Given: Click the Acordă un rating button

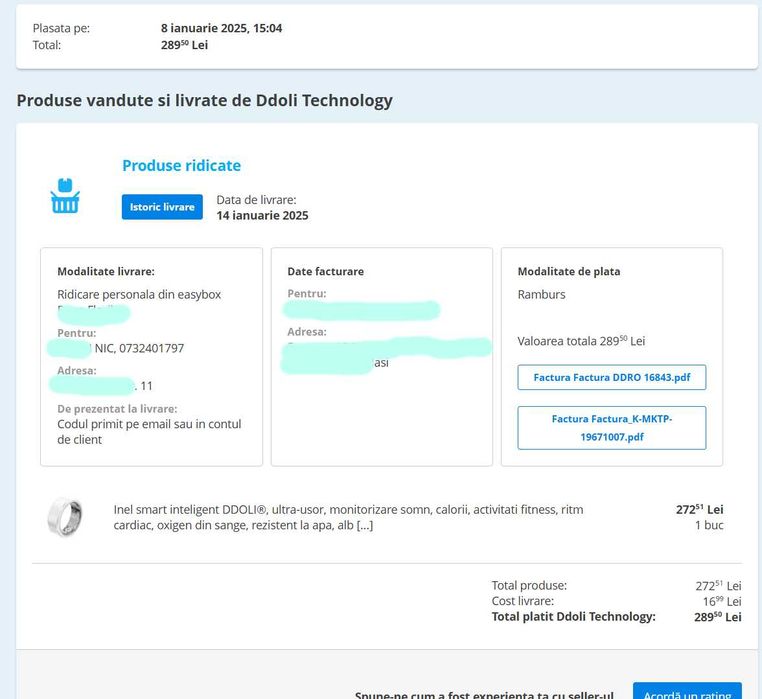Looking at the screenshot, I should click(687, 692).
